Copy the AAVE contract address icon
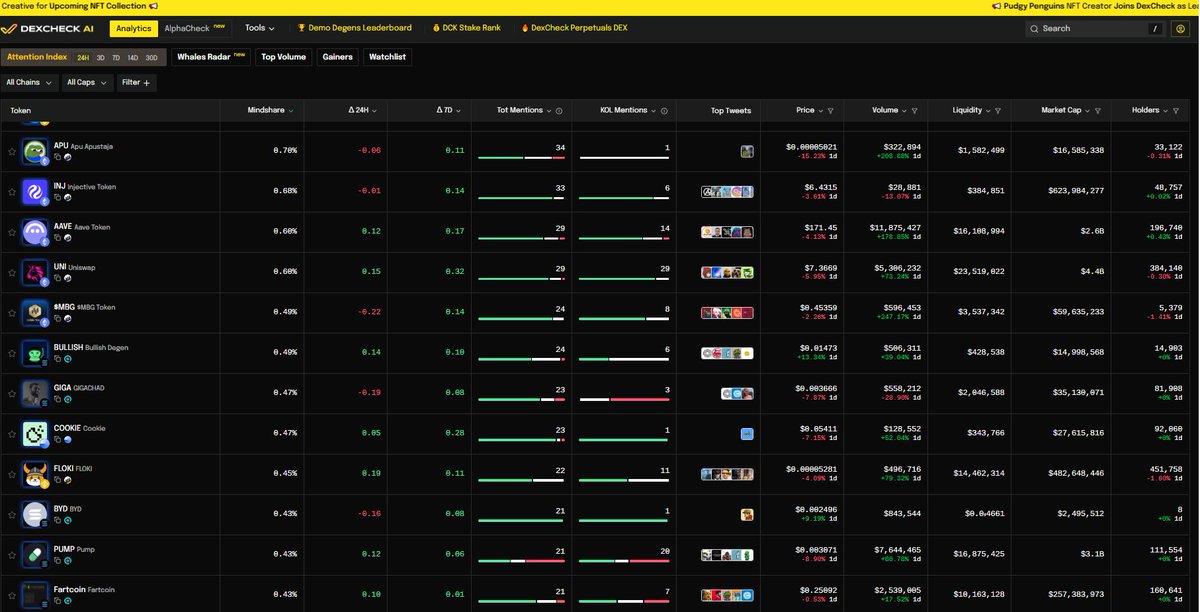1200x612 pixels. coord(58,237)
